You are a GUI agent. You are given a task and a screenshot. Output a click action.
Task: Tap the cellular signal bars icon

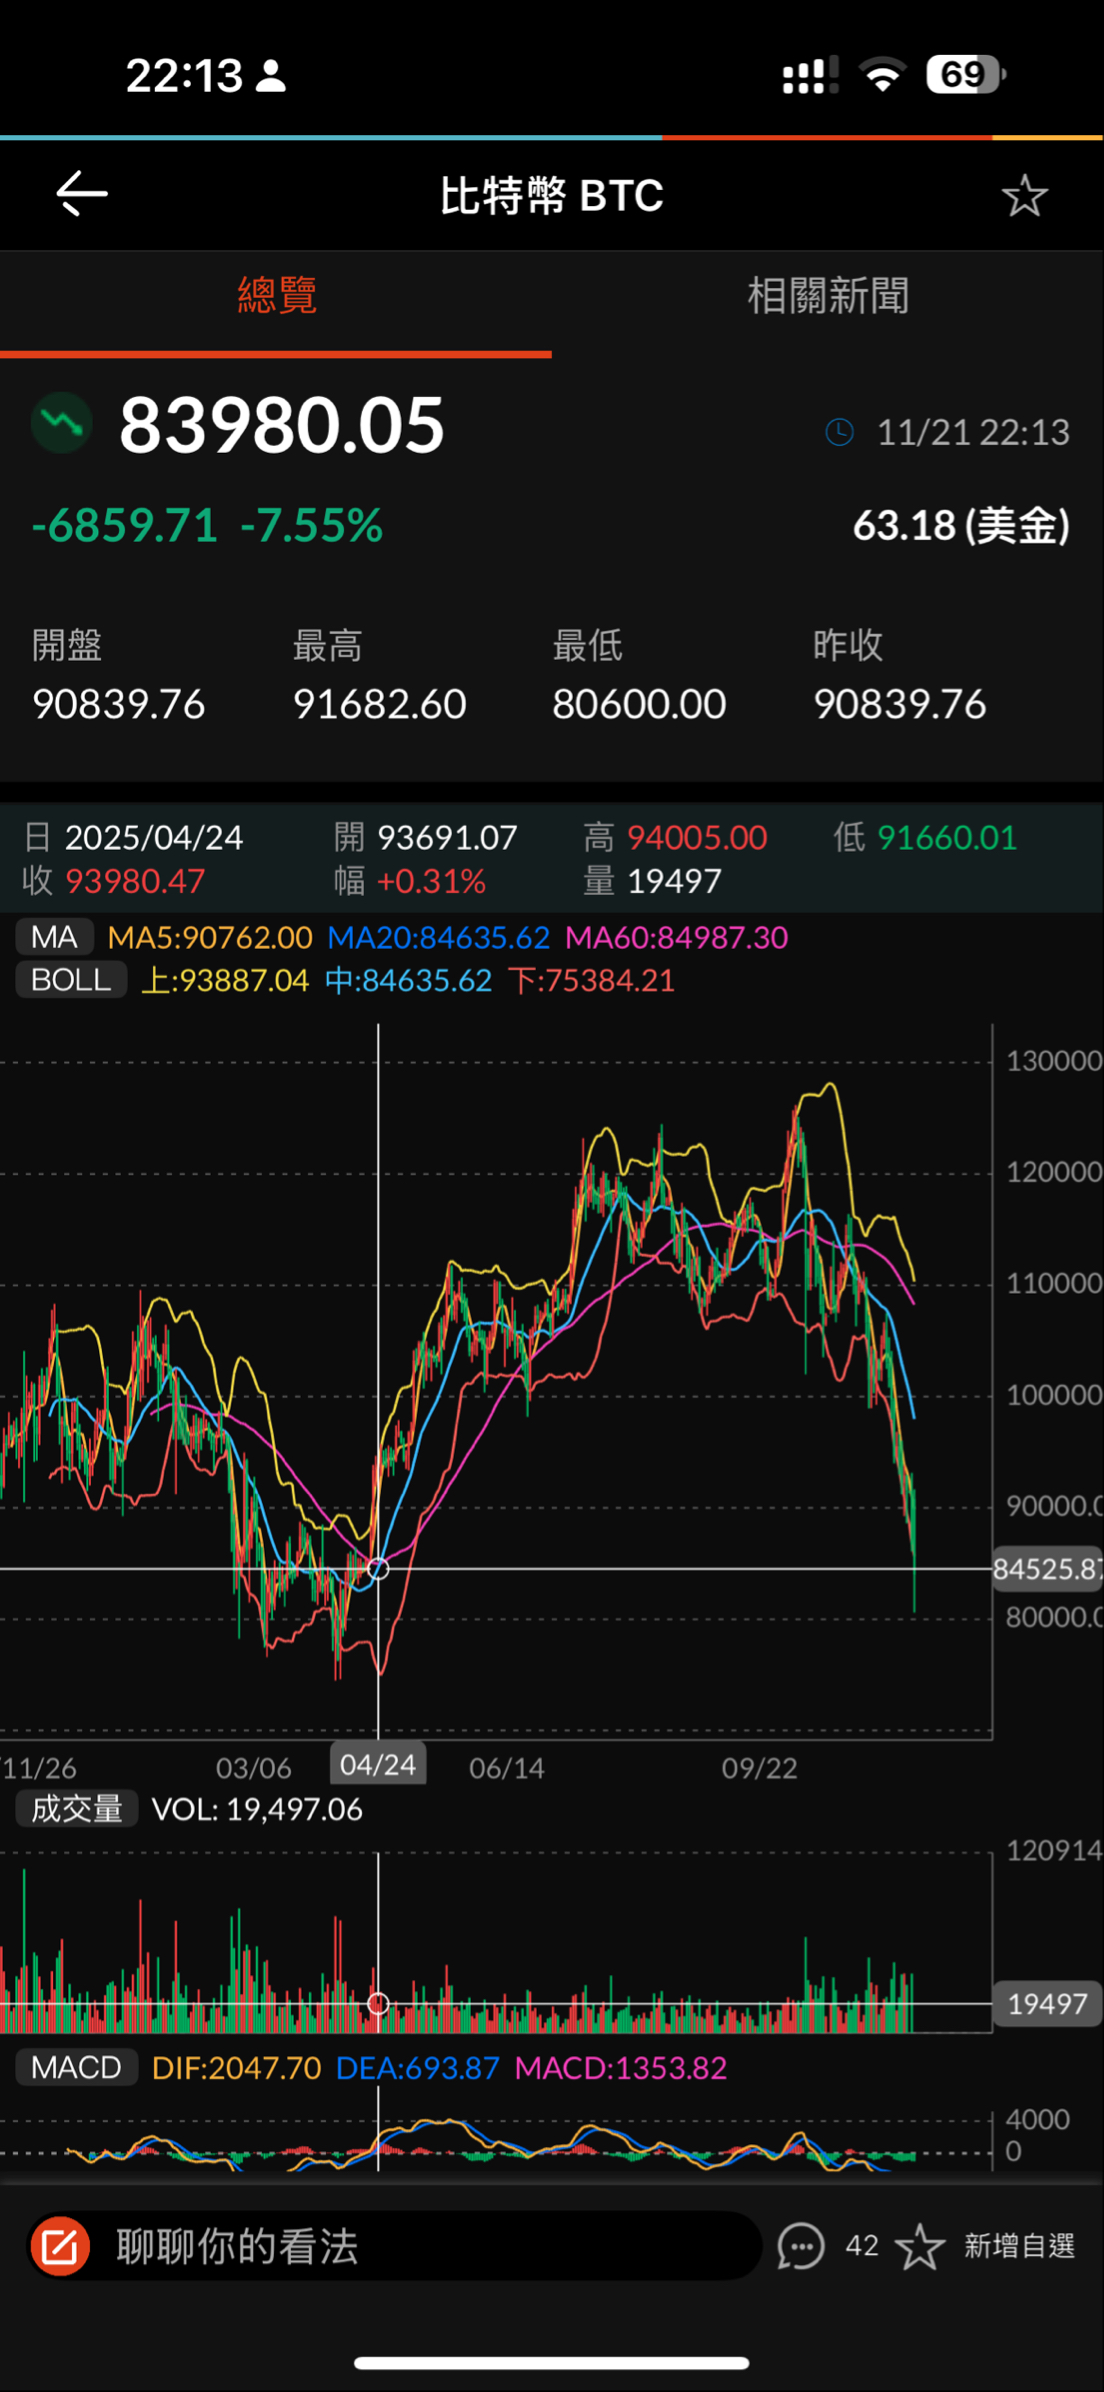click(810, 75)
